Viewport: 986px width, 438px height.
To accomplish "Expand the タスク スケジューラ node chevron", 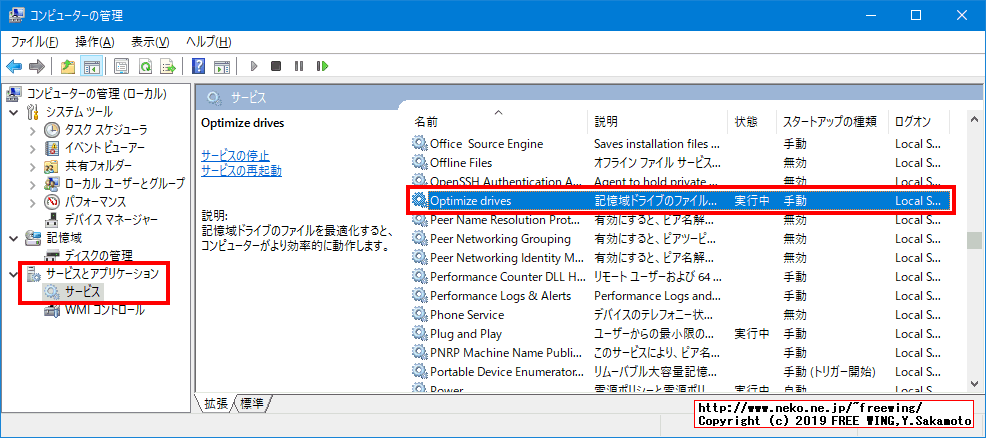I will tap(33, 130).
